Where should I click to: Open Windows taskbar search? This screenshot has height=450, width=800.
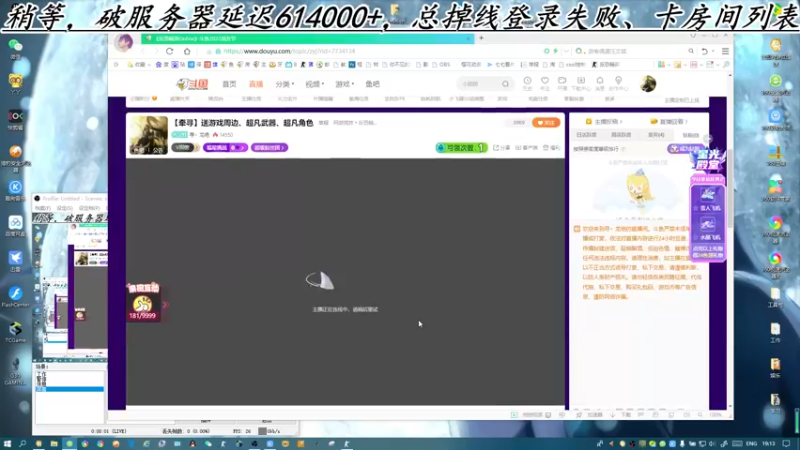[x=22, y=444]
